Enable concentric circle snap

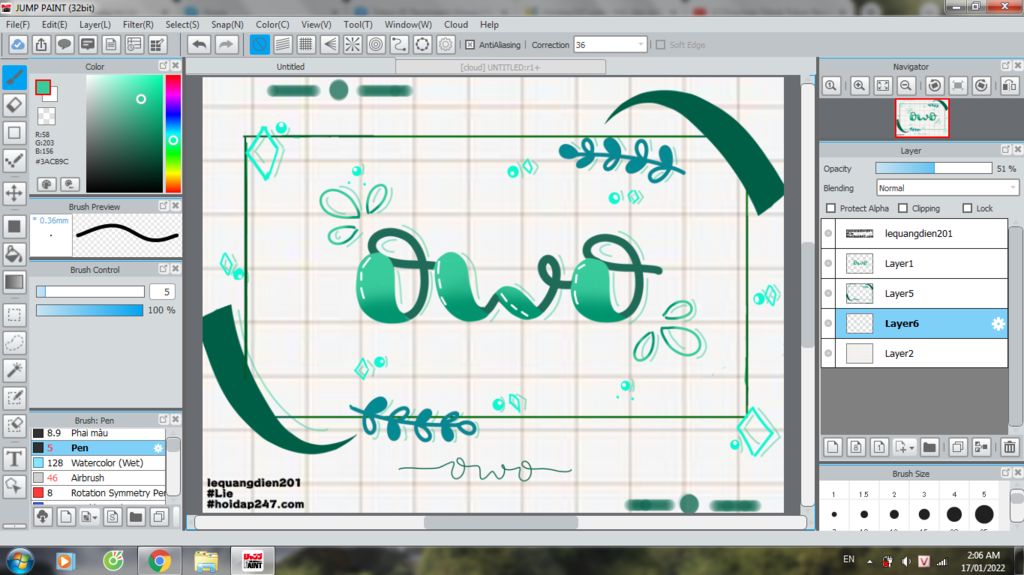[x=376, y=44]
